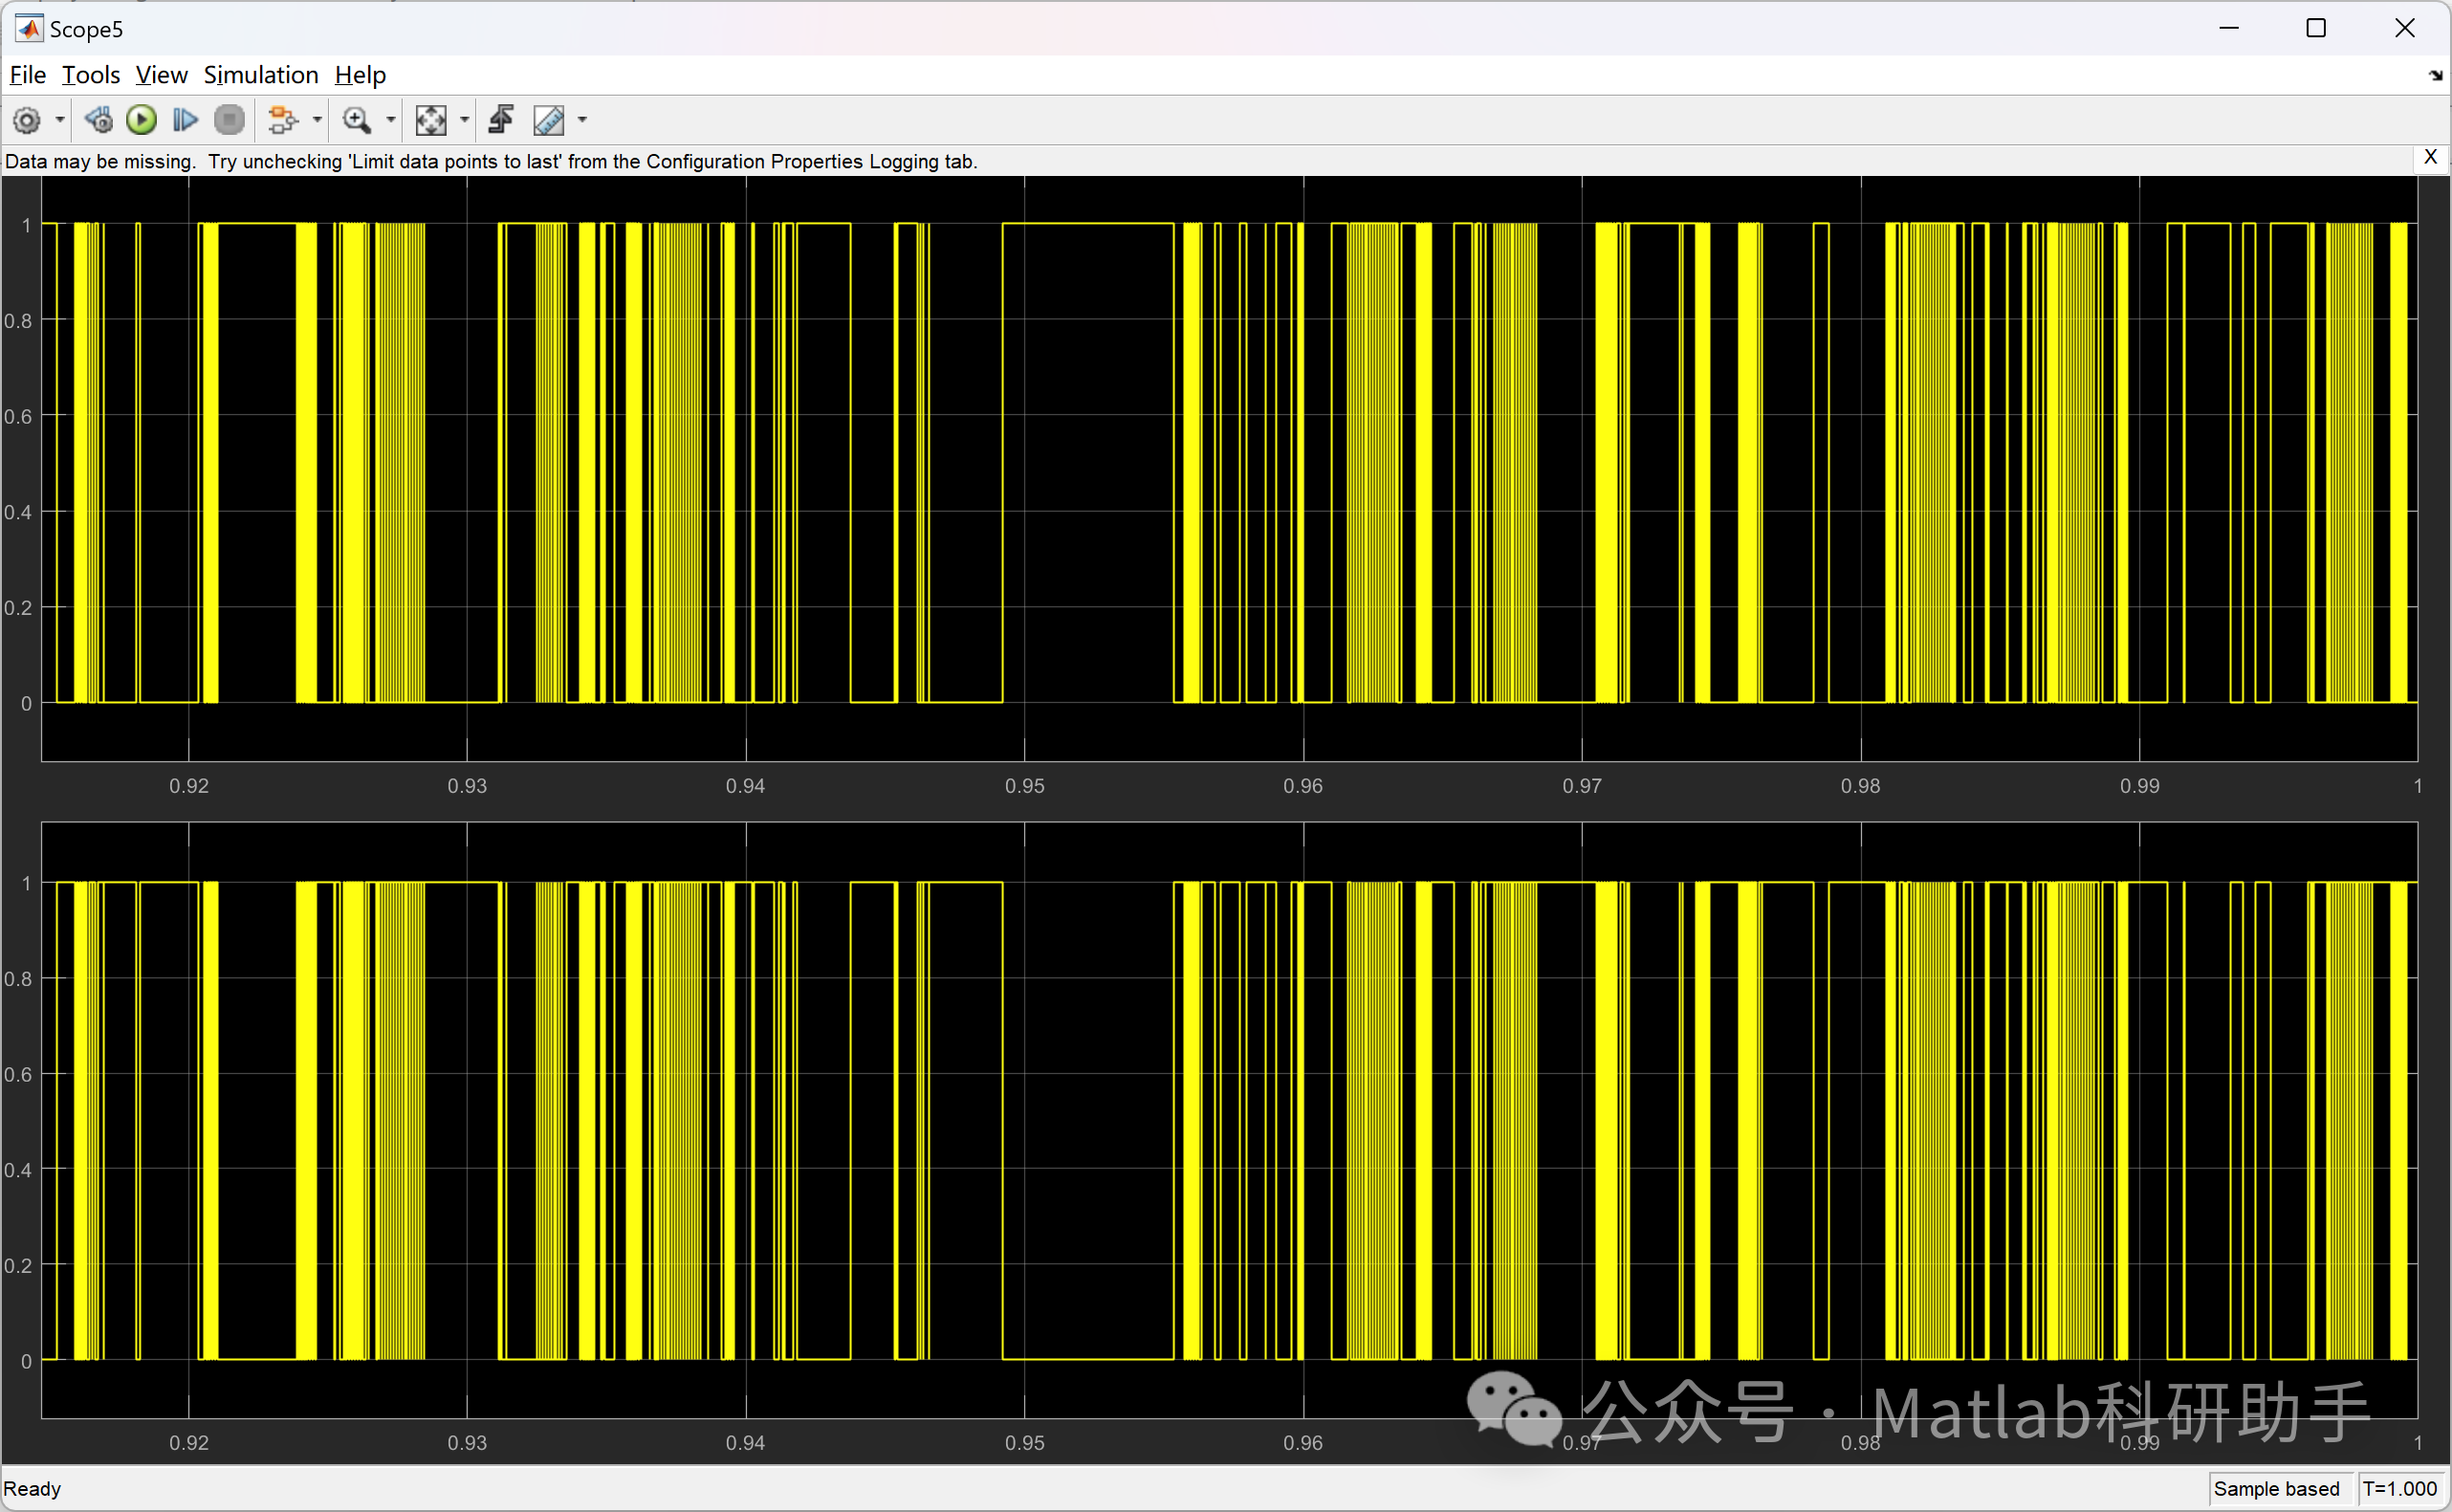Open the Tools menu
Screen dimensions: 2452x1512
tap(91, 75)
